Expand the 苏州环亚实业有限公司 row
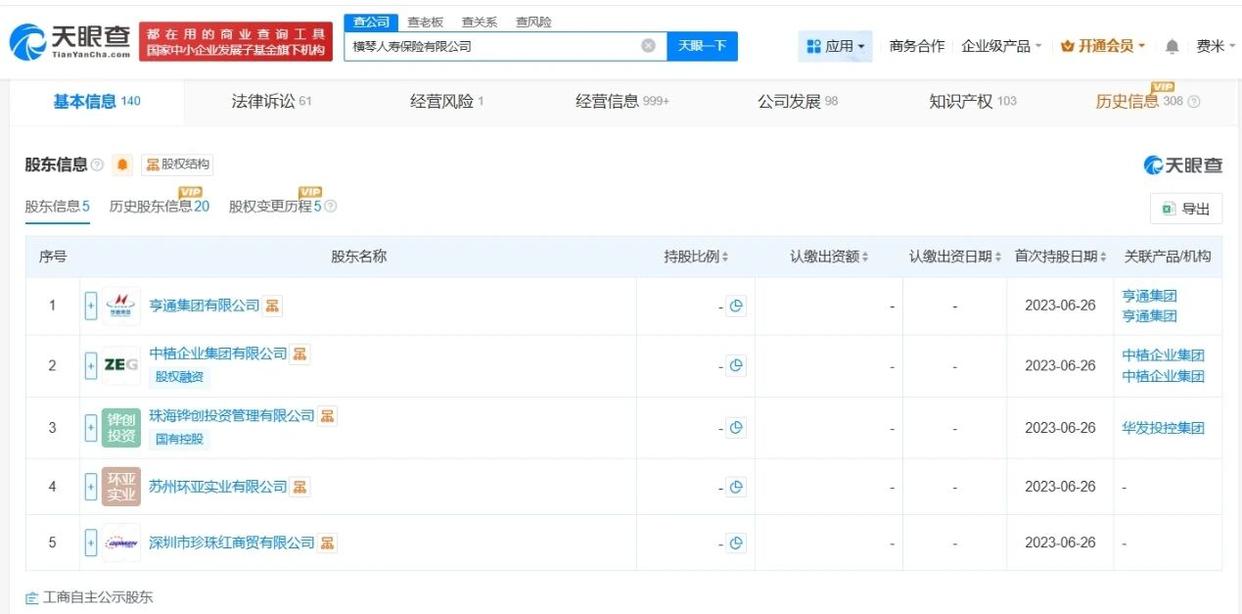The height and width of the screenshot is (614, 1242). click(91, 487)
